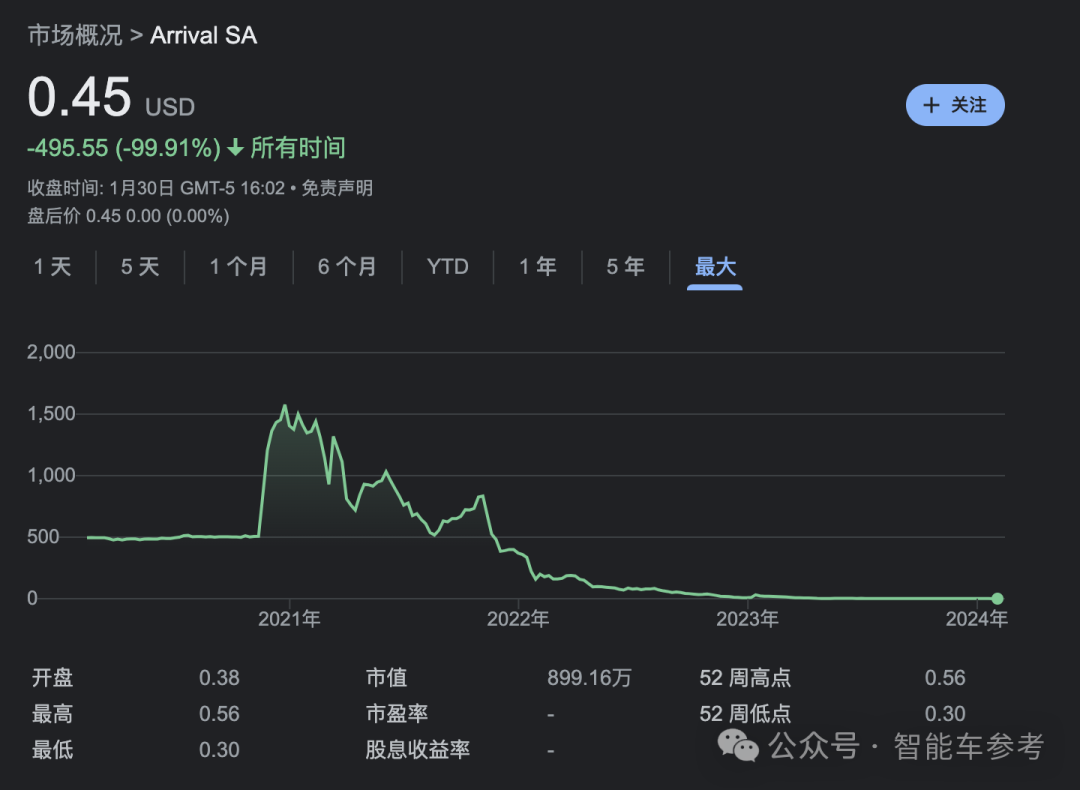1080x790 pixels.
Task: Click the 2024年 axis label
Action: coord(977,619)
